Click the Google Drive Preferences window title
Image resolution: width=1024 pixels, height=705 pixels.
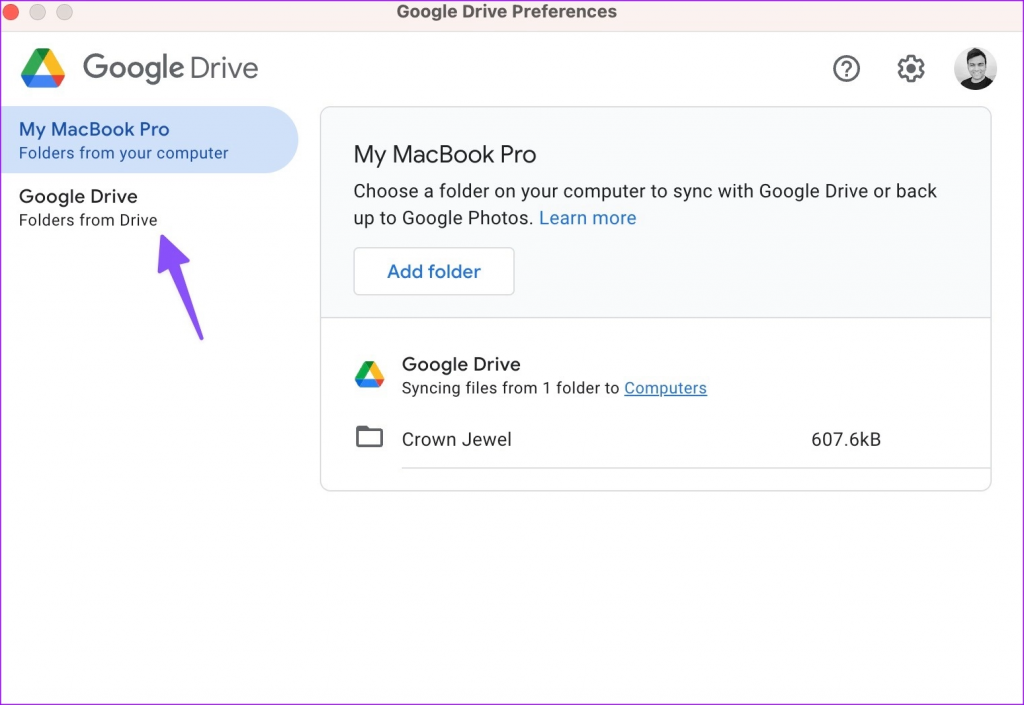pos(506,12)
